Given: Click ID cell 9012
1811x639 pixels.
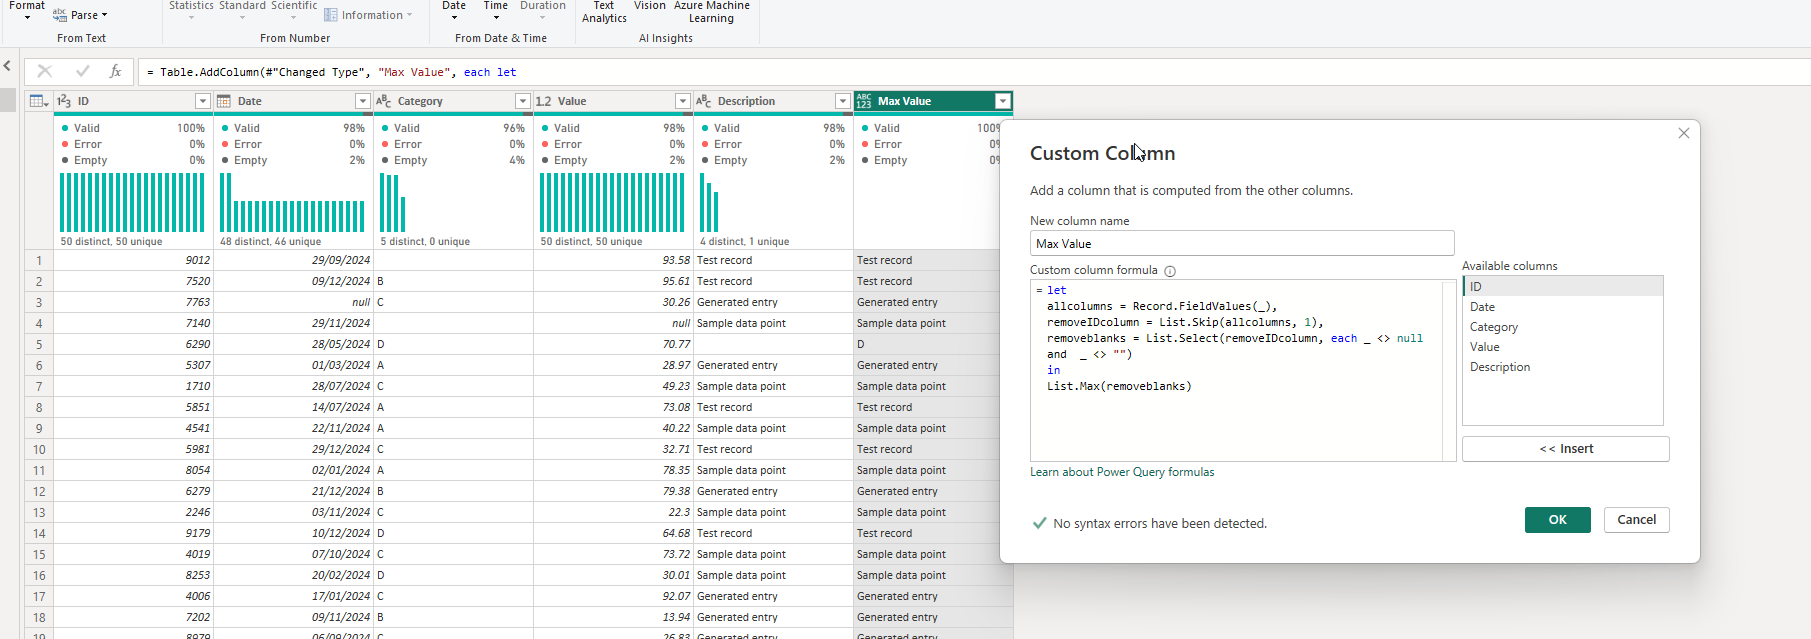Looking at the screenshot, I should [133, 260].
